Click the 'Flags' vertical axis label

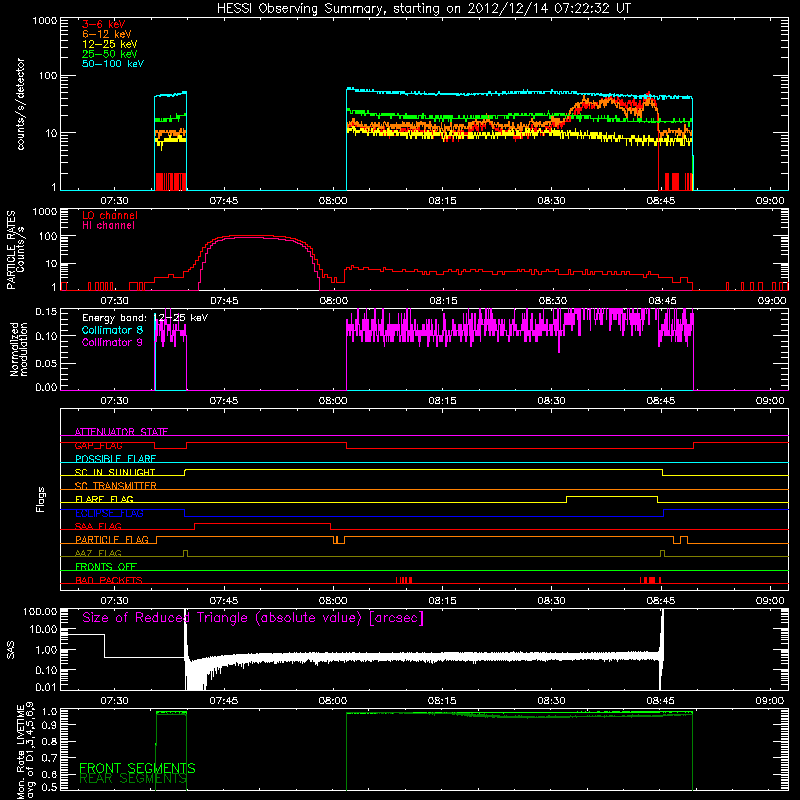(x=41, y=500)
